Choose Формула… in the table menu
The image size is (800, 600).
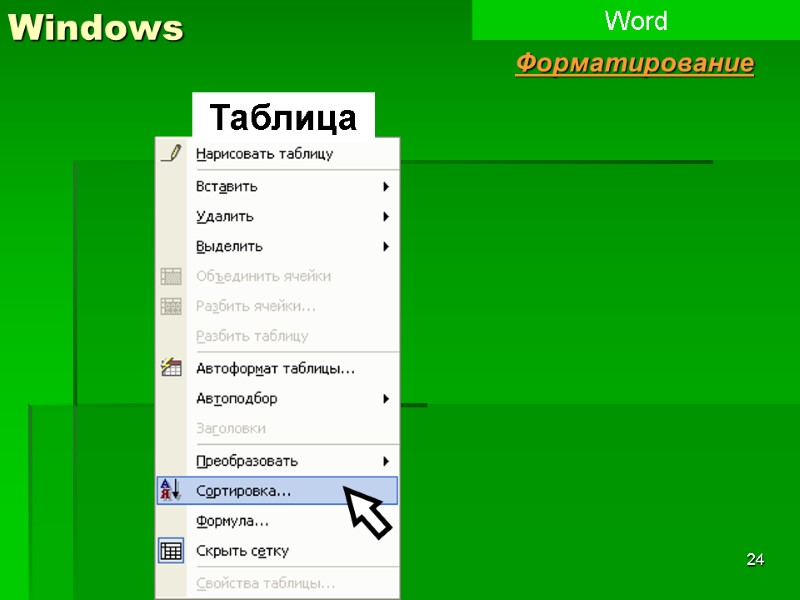click(x=277, y=521)
